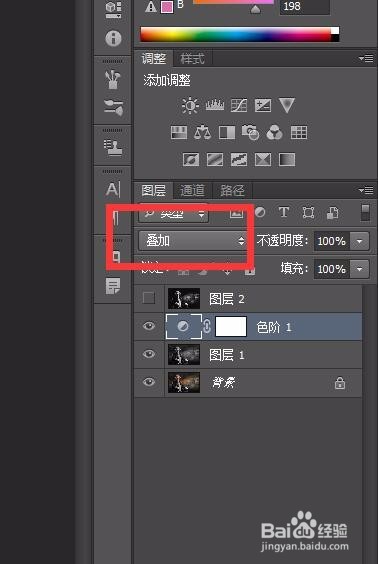The image size is (378, 564).
Task: Click the 填充 100% field
Action: tap(332, 269)
